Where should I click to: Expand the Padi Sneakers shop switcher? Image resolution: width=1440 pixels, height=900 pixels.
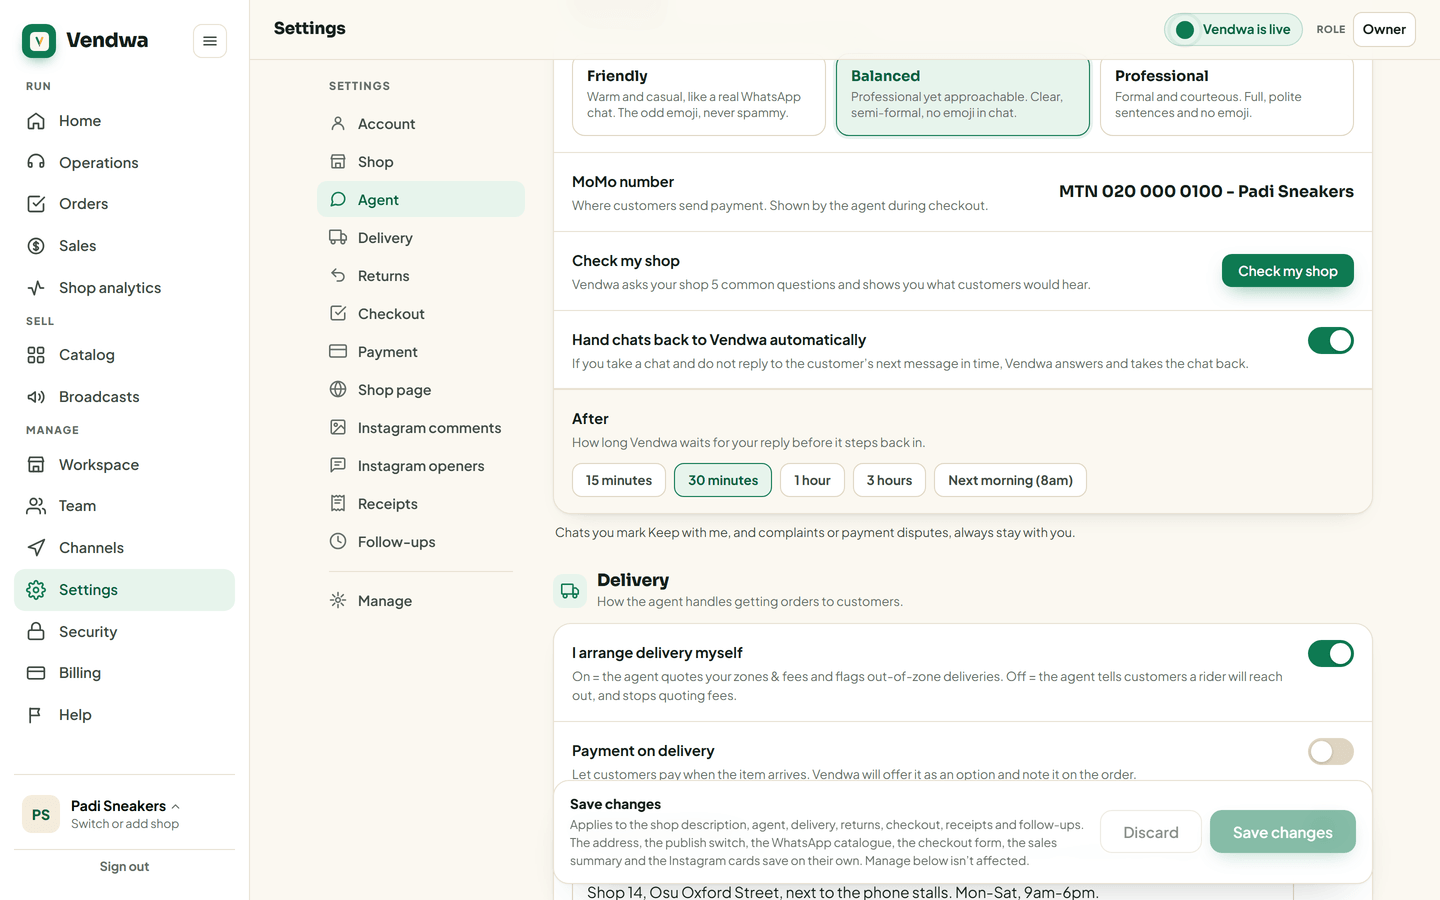(x=124, y=815)
